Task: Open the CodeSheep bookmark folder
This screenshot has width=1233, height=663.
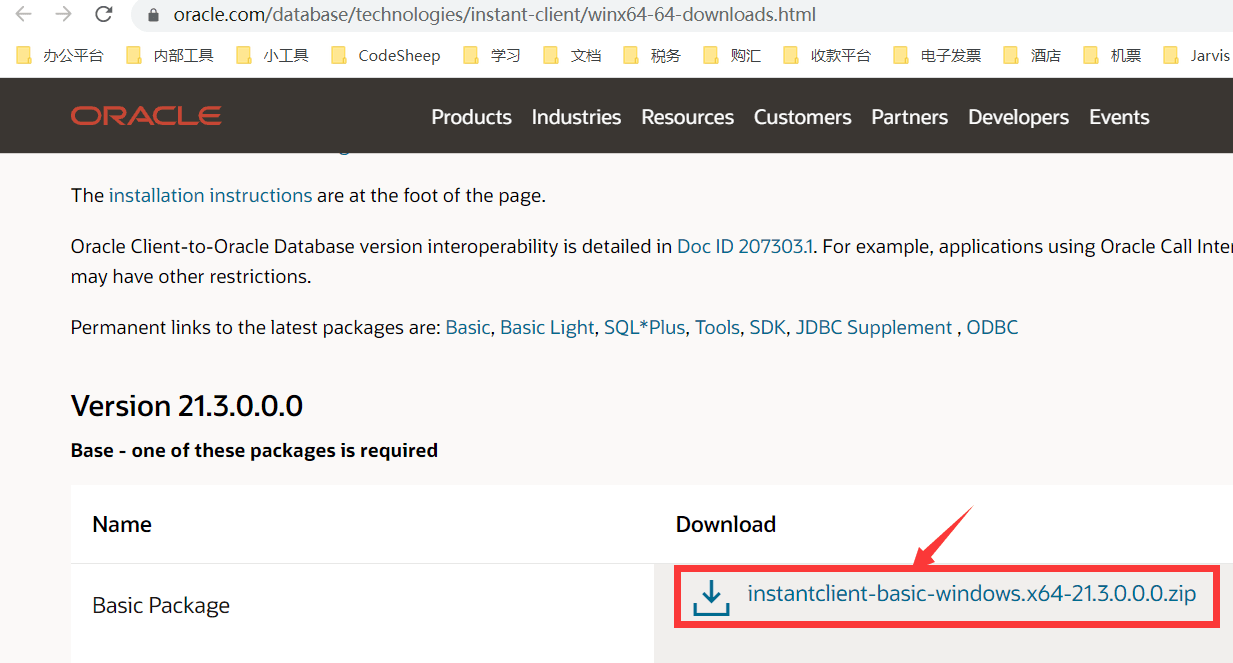Action: click(x=386, y=55)
